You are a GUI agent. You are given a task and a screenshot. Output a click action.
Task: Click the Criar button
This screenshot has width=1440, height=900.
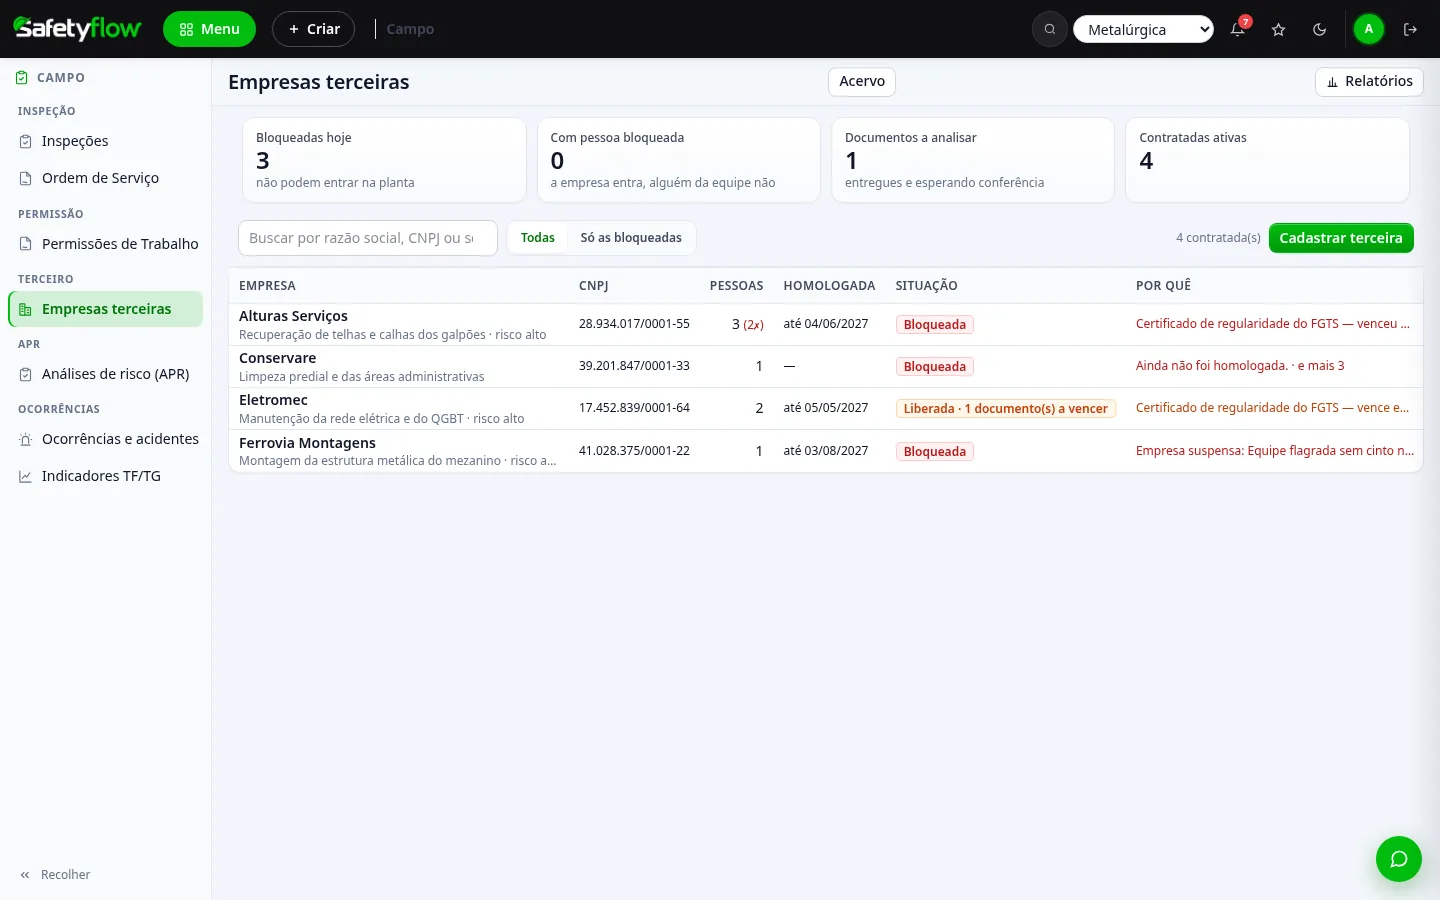(313, 29)
